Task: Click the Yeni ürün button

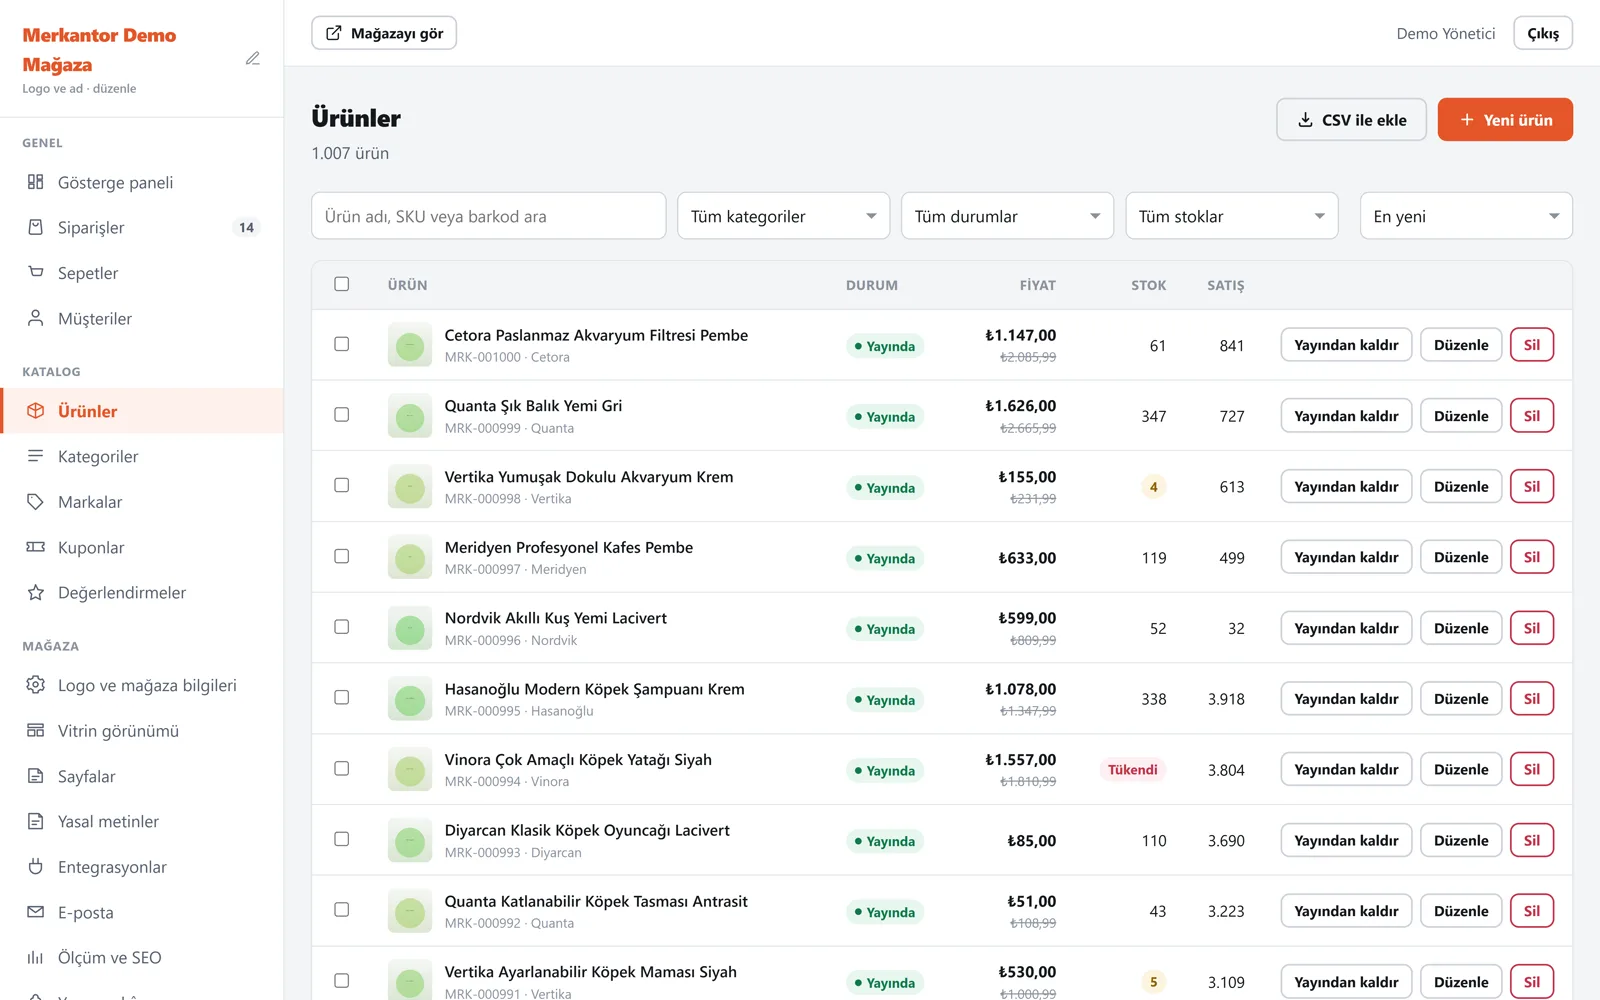Action: 1505,120
